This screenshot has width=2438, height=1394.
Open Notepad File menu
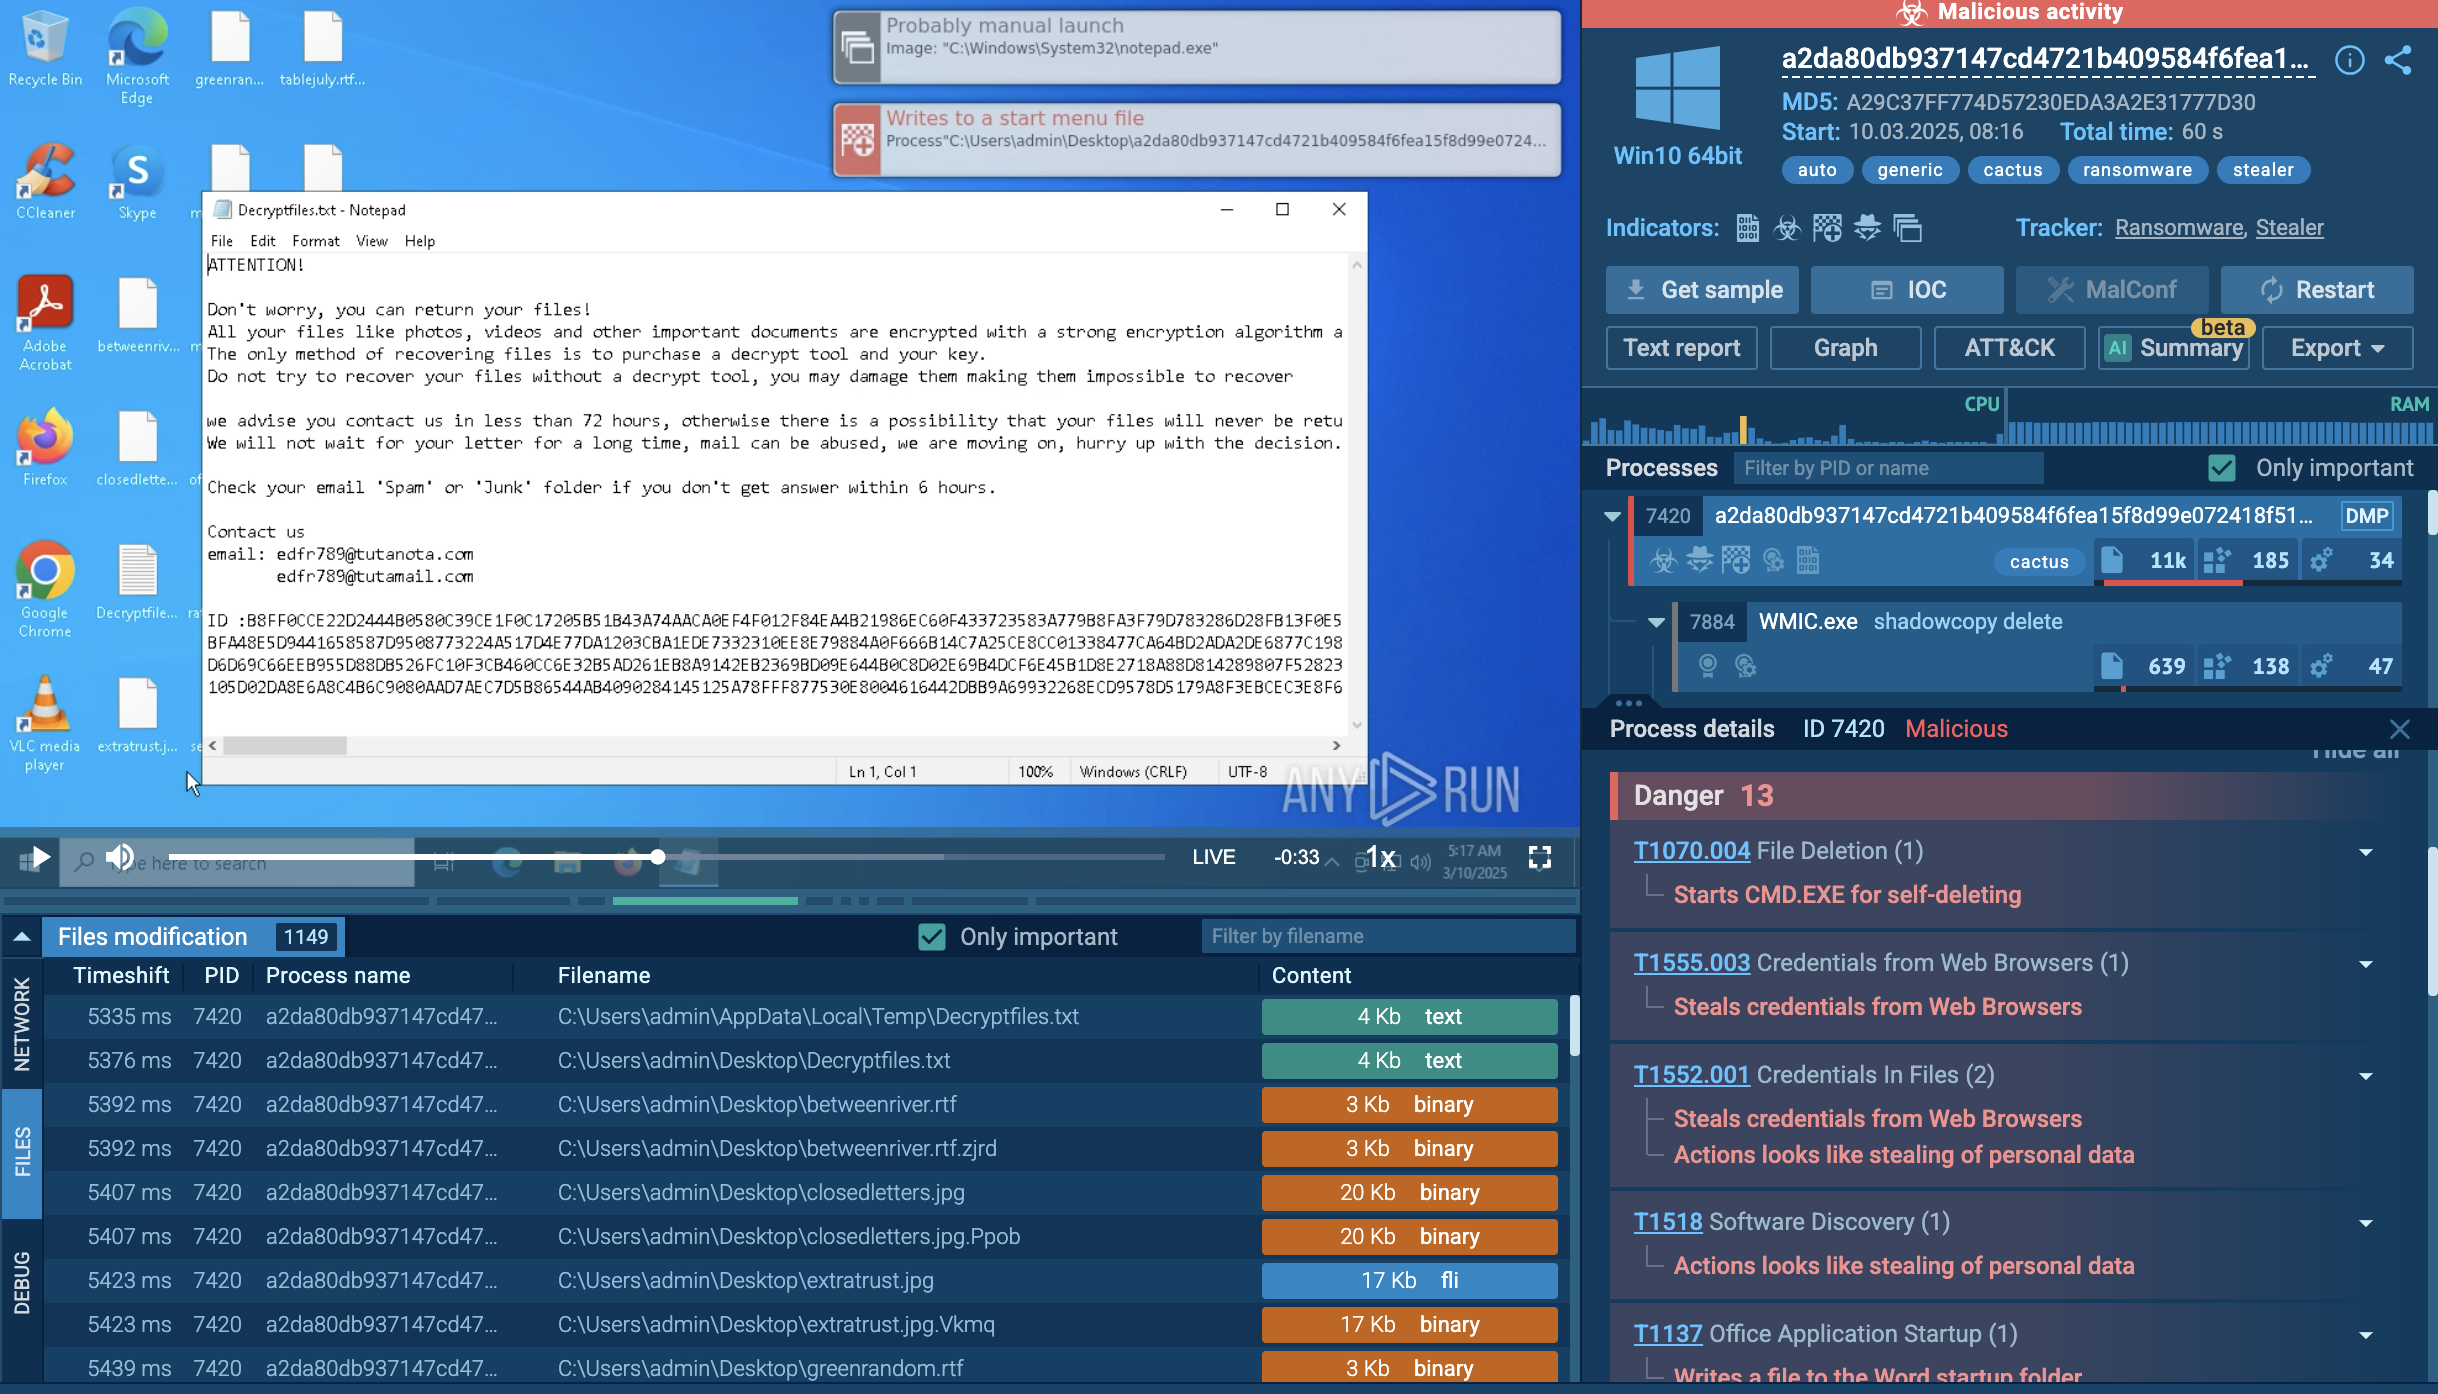pyautogui.click(x=222, y=241)
